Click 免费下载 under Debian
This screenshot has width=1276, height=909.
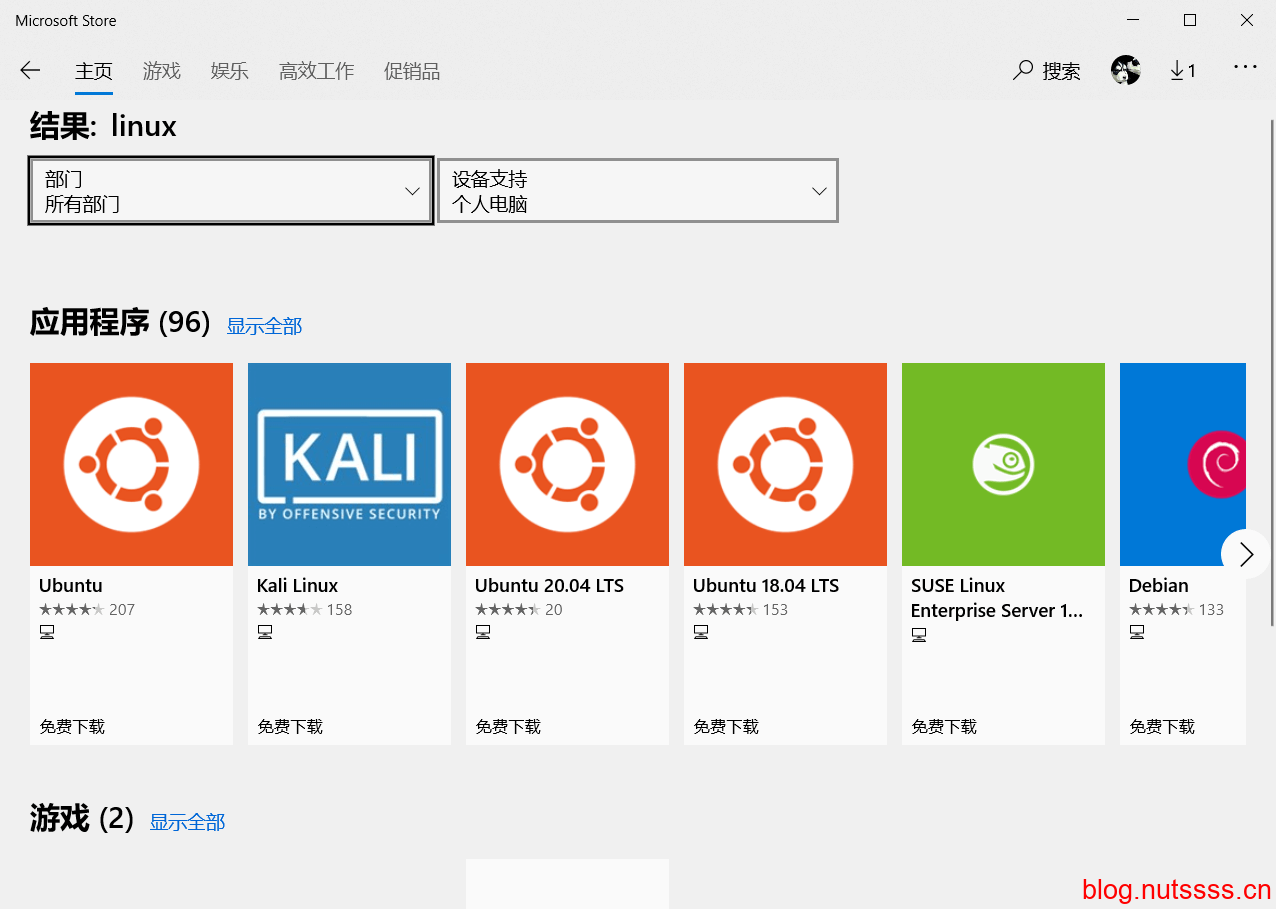(x=1162, y=727)
